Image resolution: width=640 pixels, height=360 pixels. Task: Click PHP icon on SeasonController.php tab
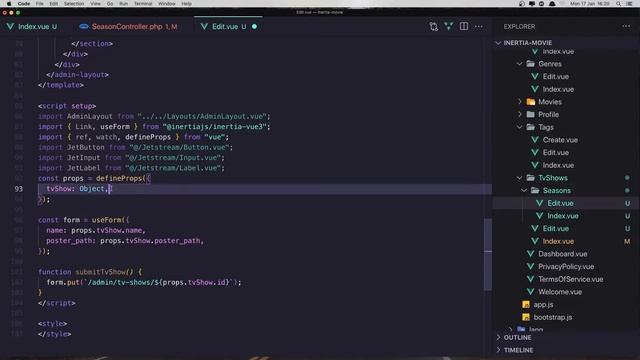point(84,27)
